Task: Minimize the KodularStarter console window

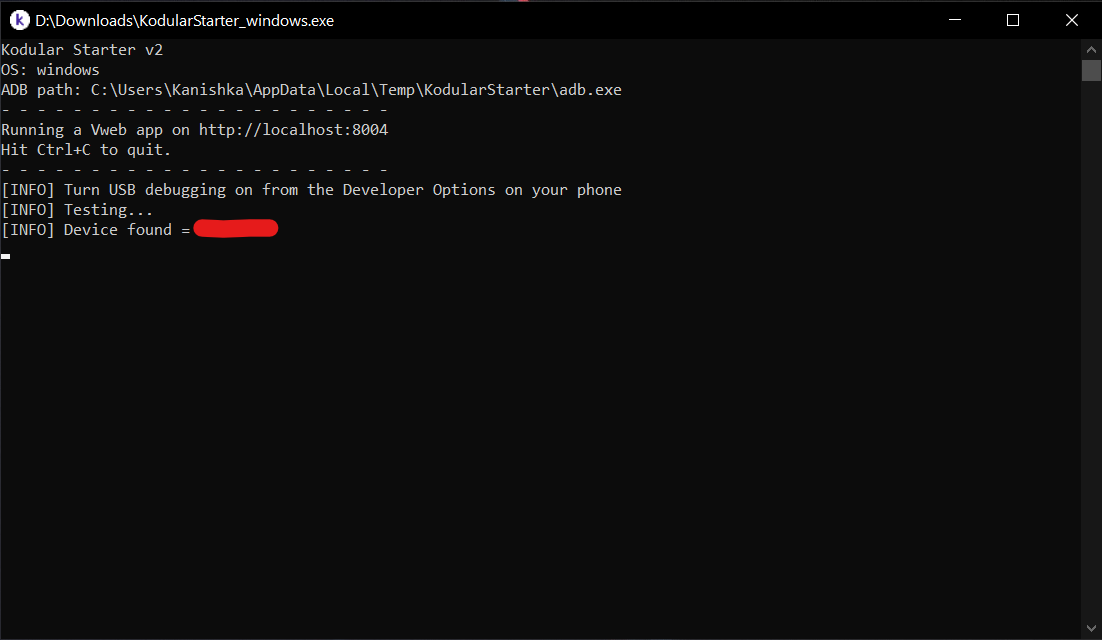Action: pyautogui.click(x=955, y=20)
